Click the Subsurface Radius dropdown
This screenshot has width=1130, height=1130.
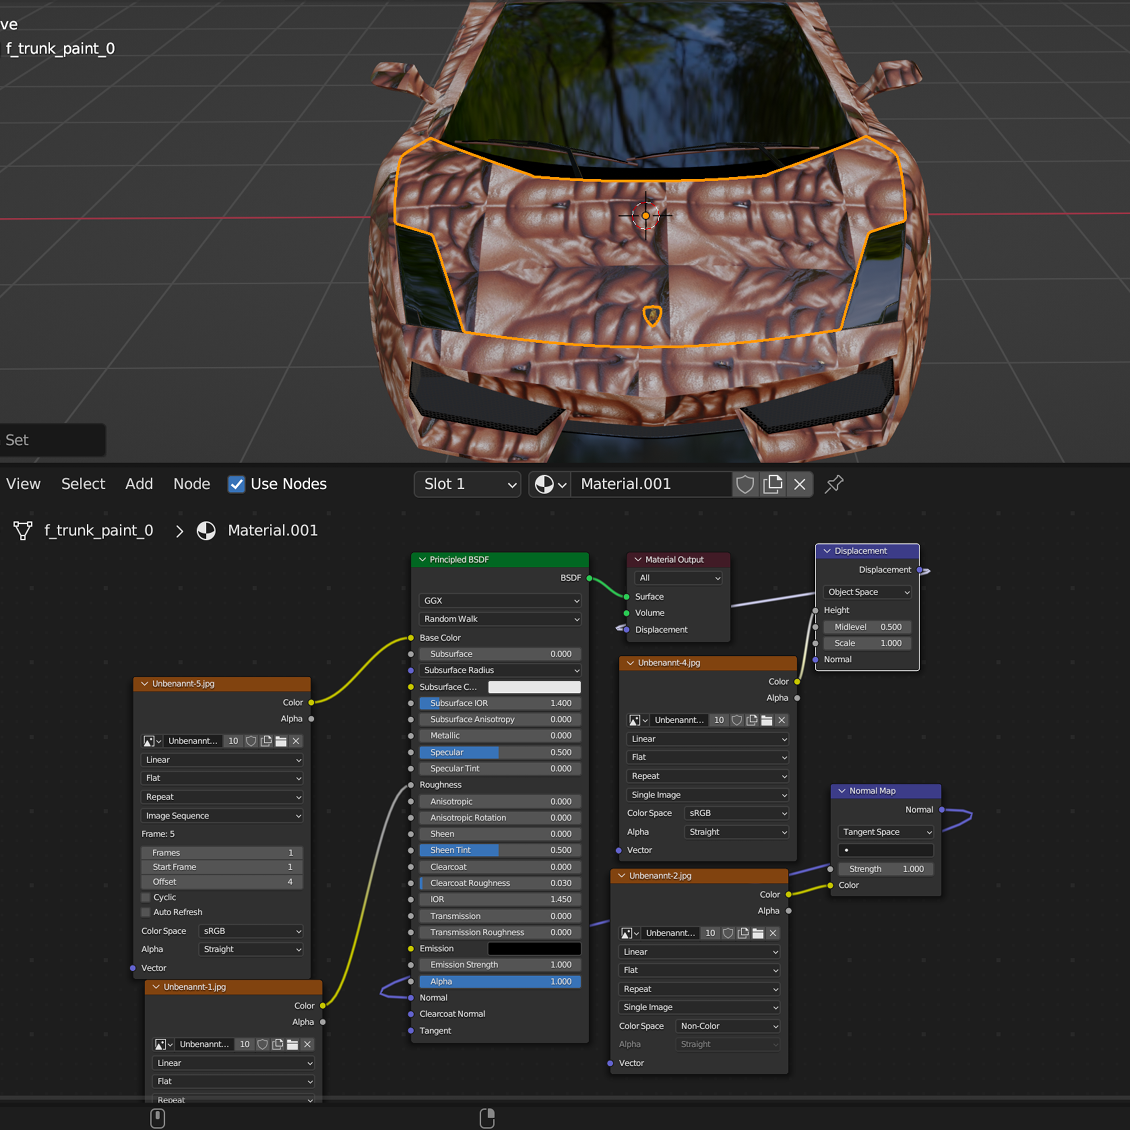(500, 670)
